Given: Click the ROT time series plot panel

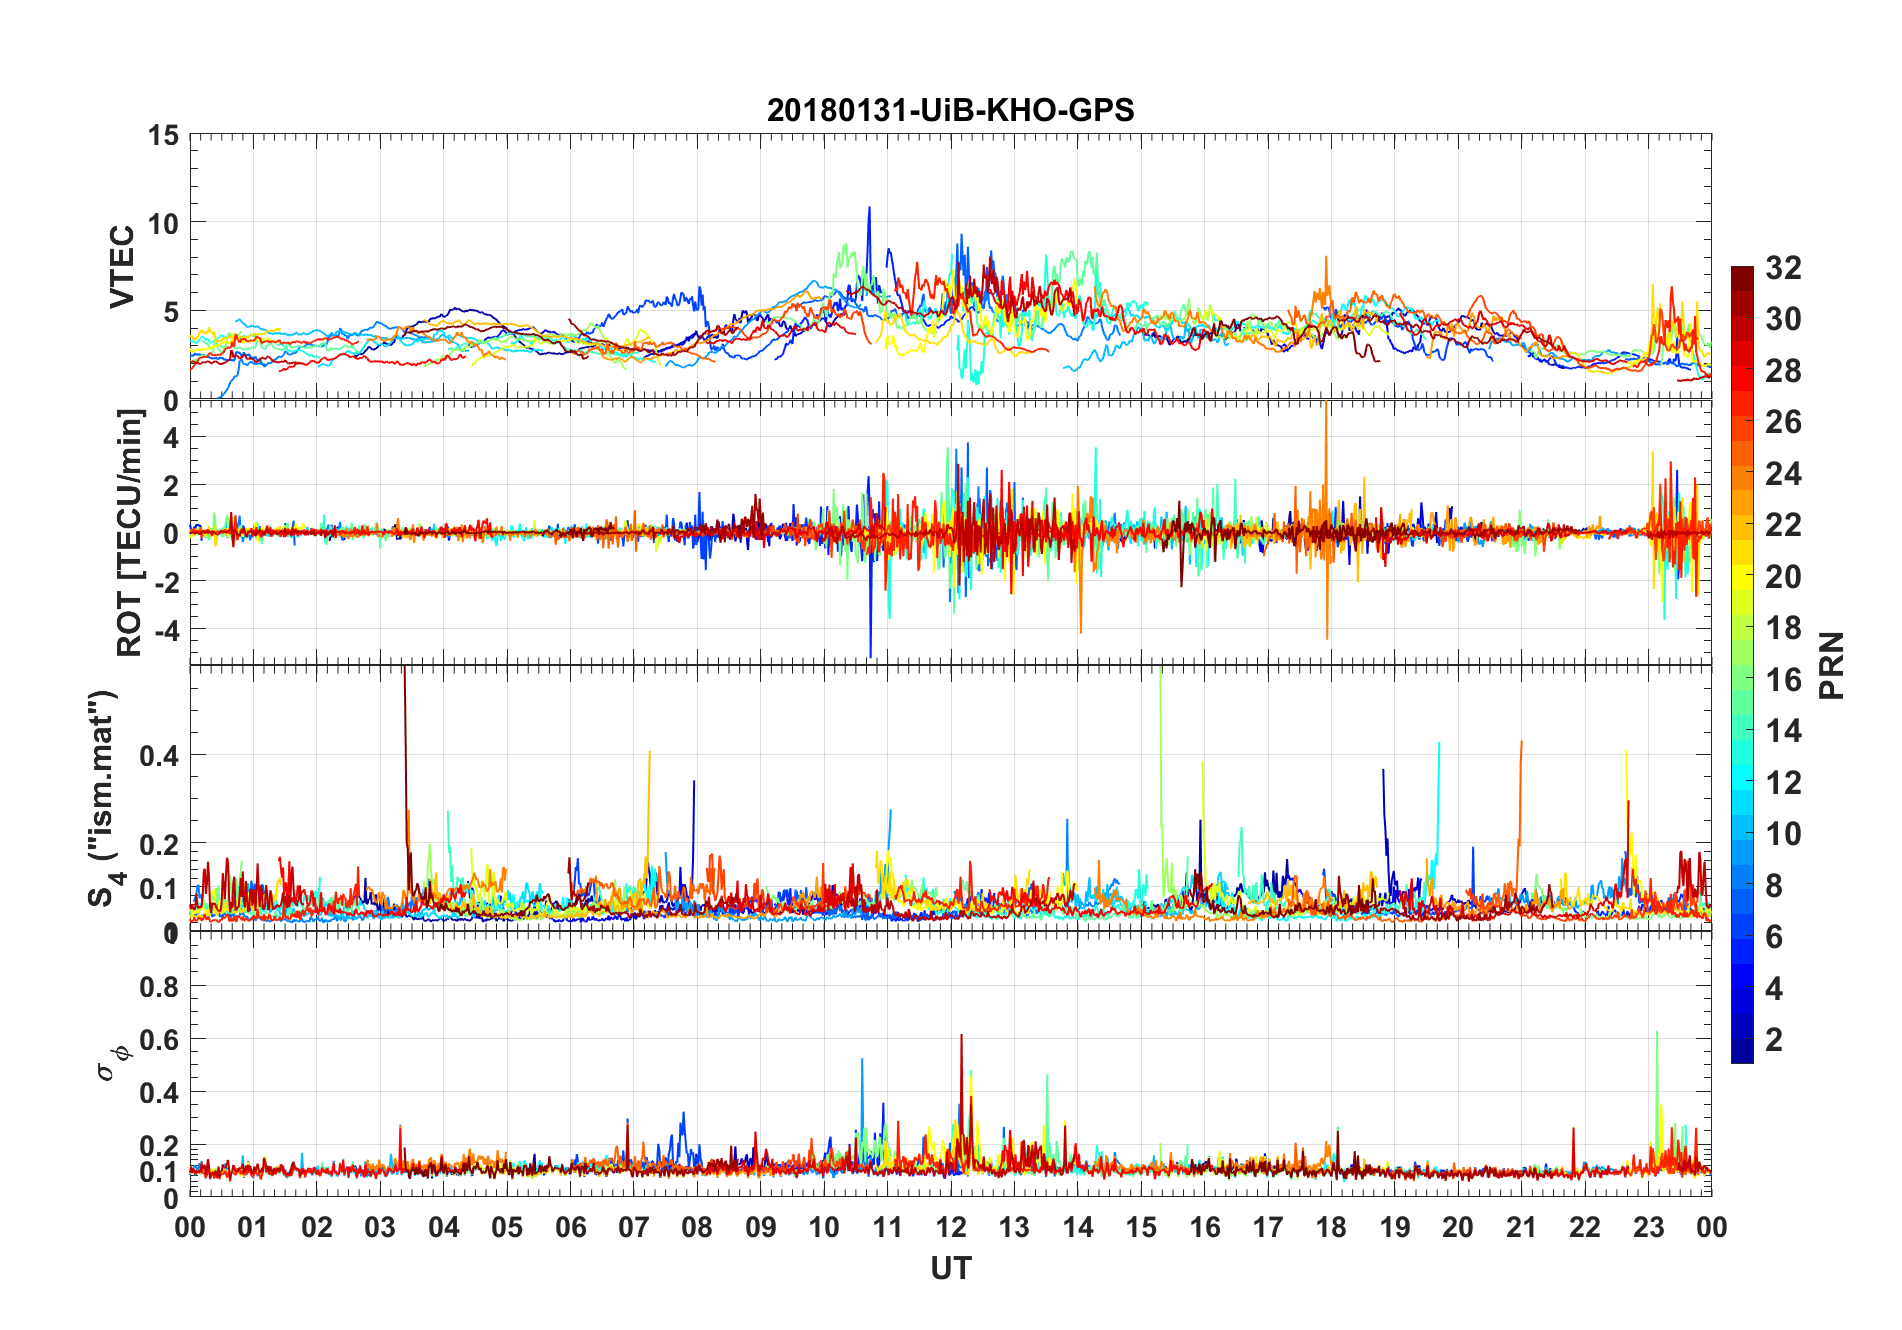Looking at the screenshot, I should pos(950,532).
